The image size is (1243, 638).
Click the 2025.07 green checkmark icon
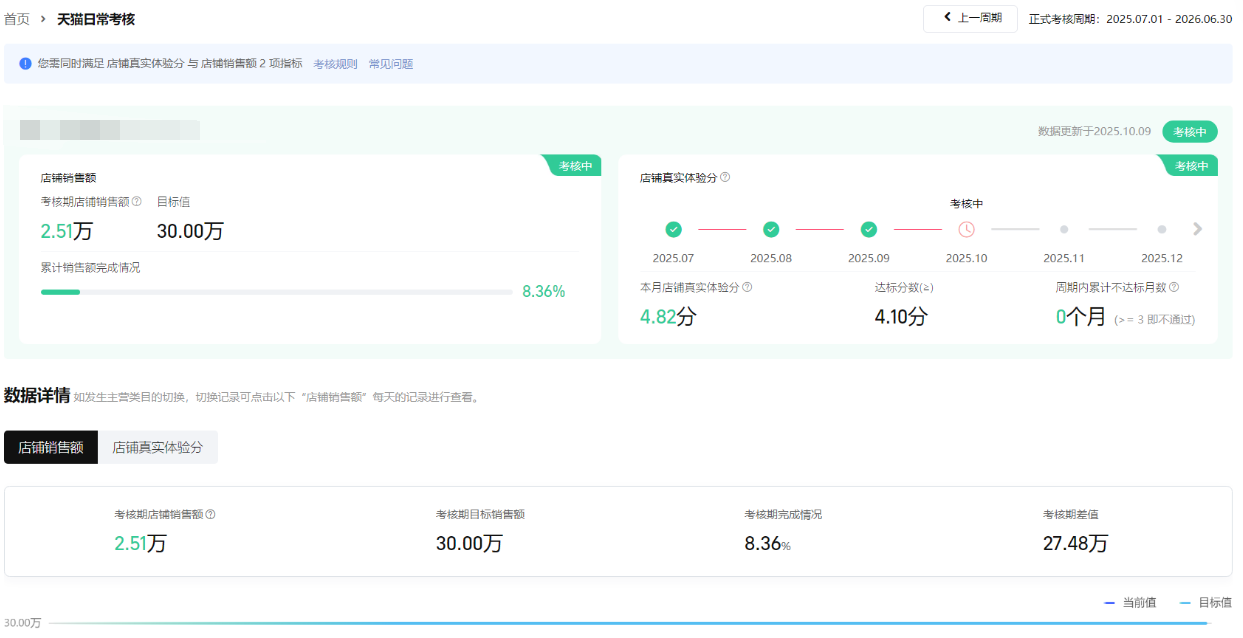tap(673, 229)
